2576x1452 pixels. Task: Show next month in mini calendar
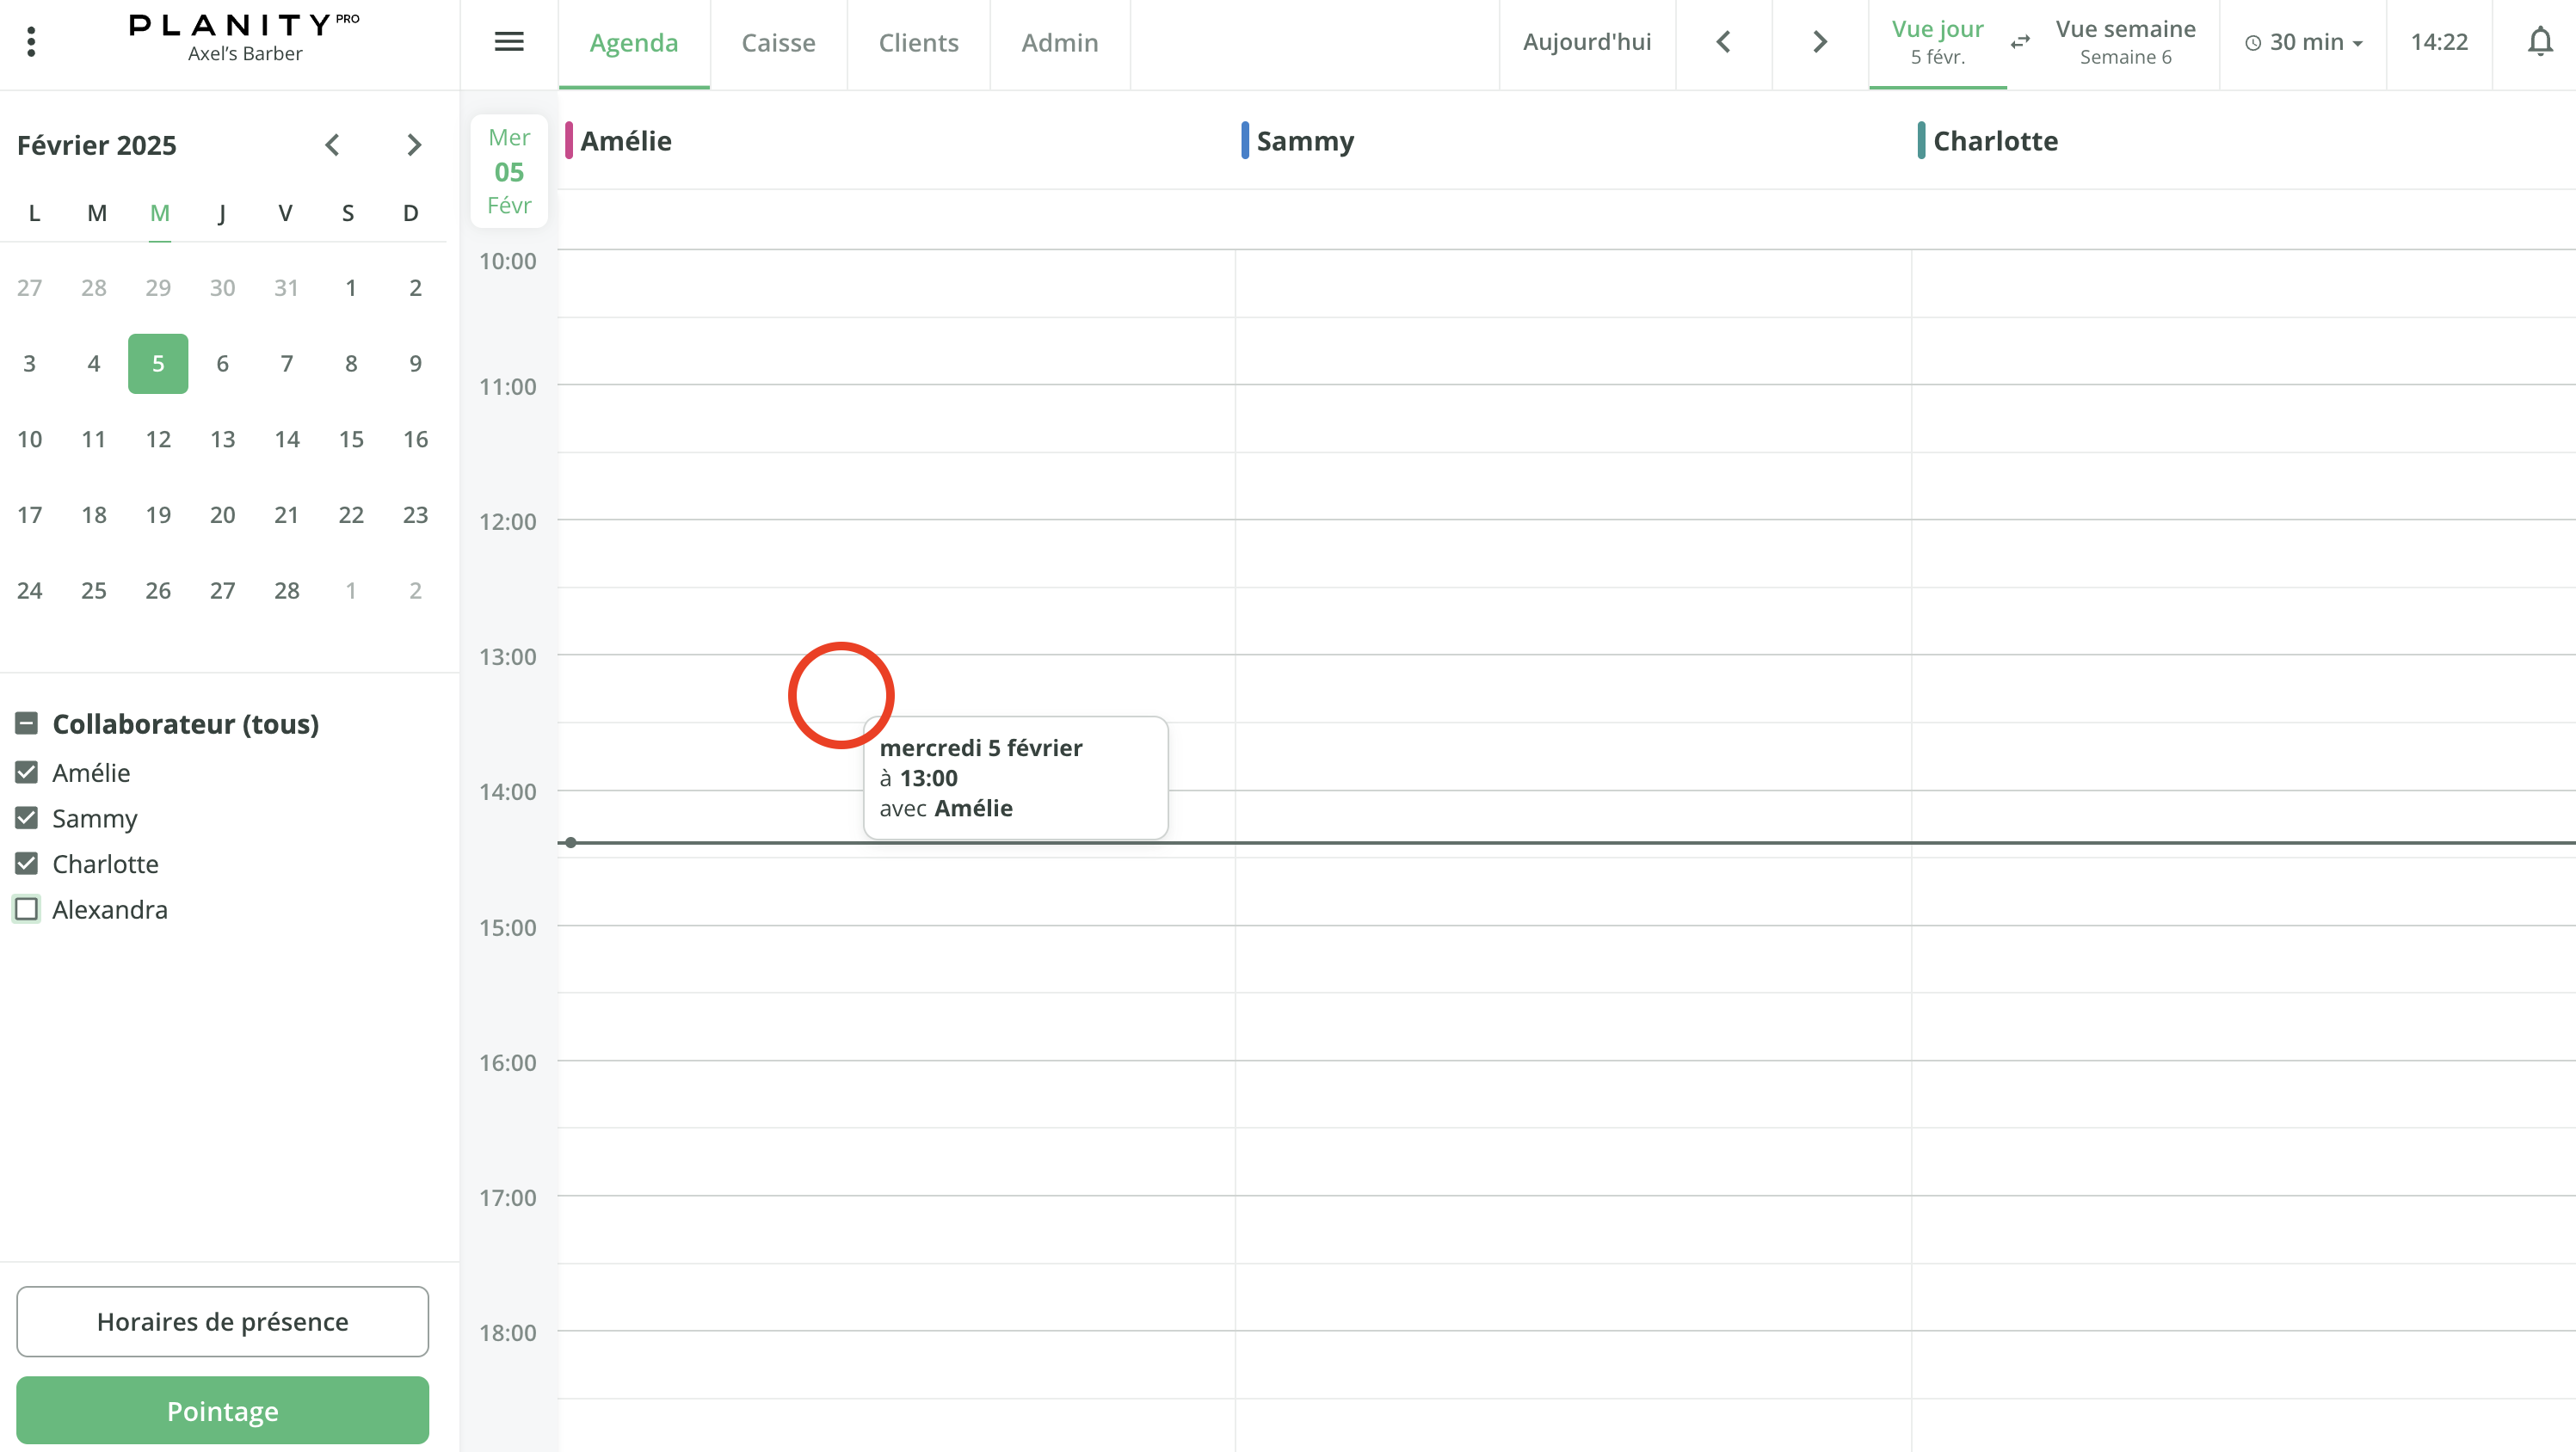coord(414,145)
